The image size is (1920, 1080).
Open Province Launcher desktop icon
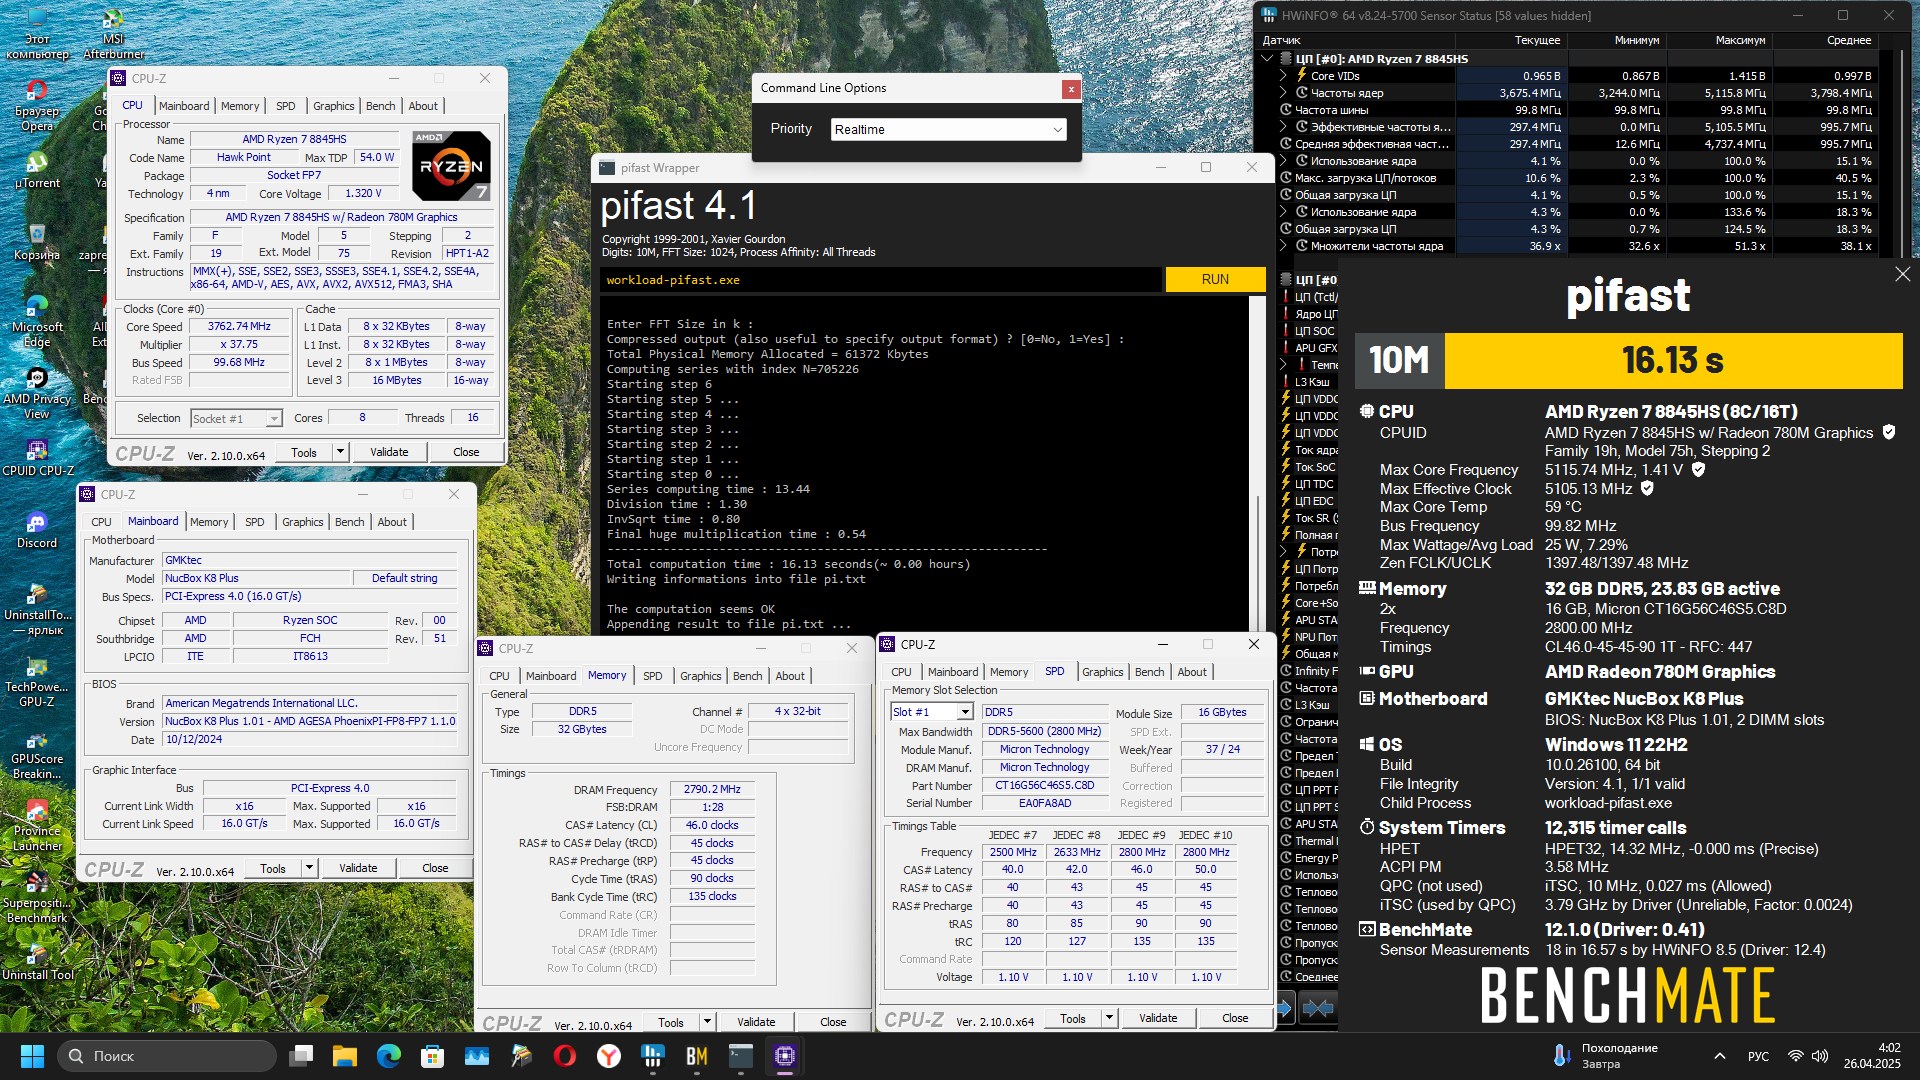[x=37, y=824]
